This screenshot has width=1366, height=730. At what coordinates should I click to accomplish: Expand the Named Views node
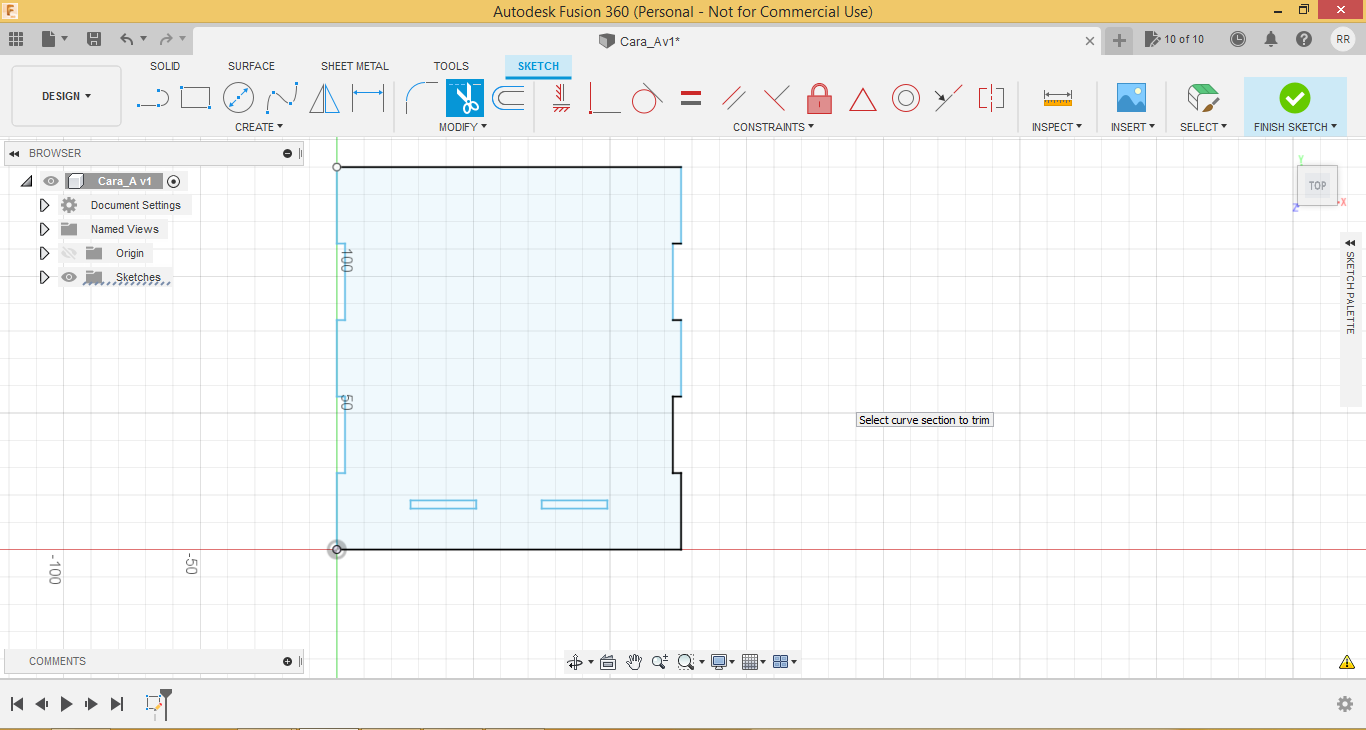[x=44, y=229]
